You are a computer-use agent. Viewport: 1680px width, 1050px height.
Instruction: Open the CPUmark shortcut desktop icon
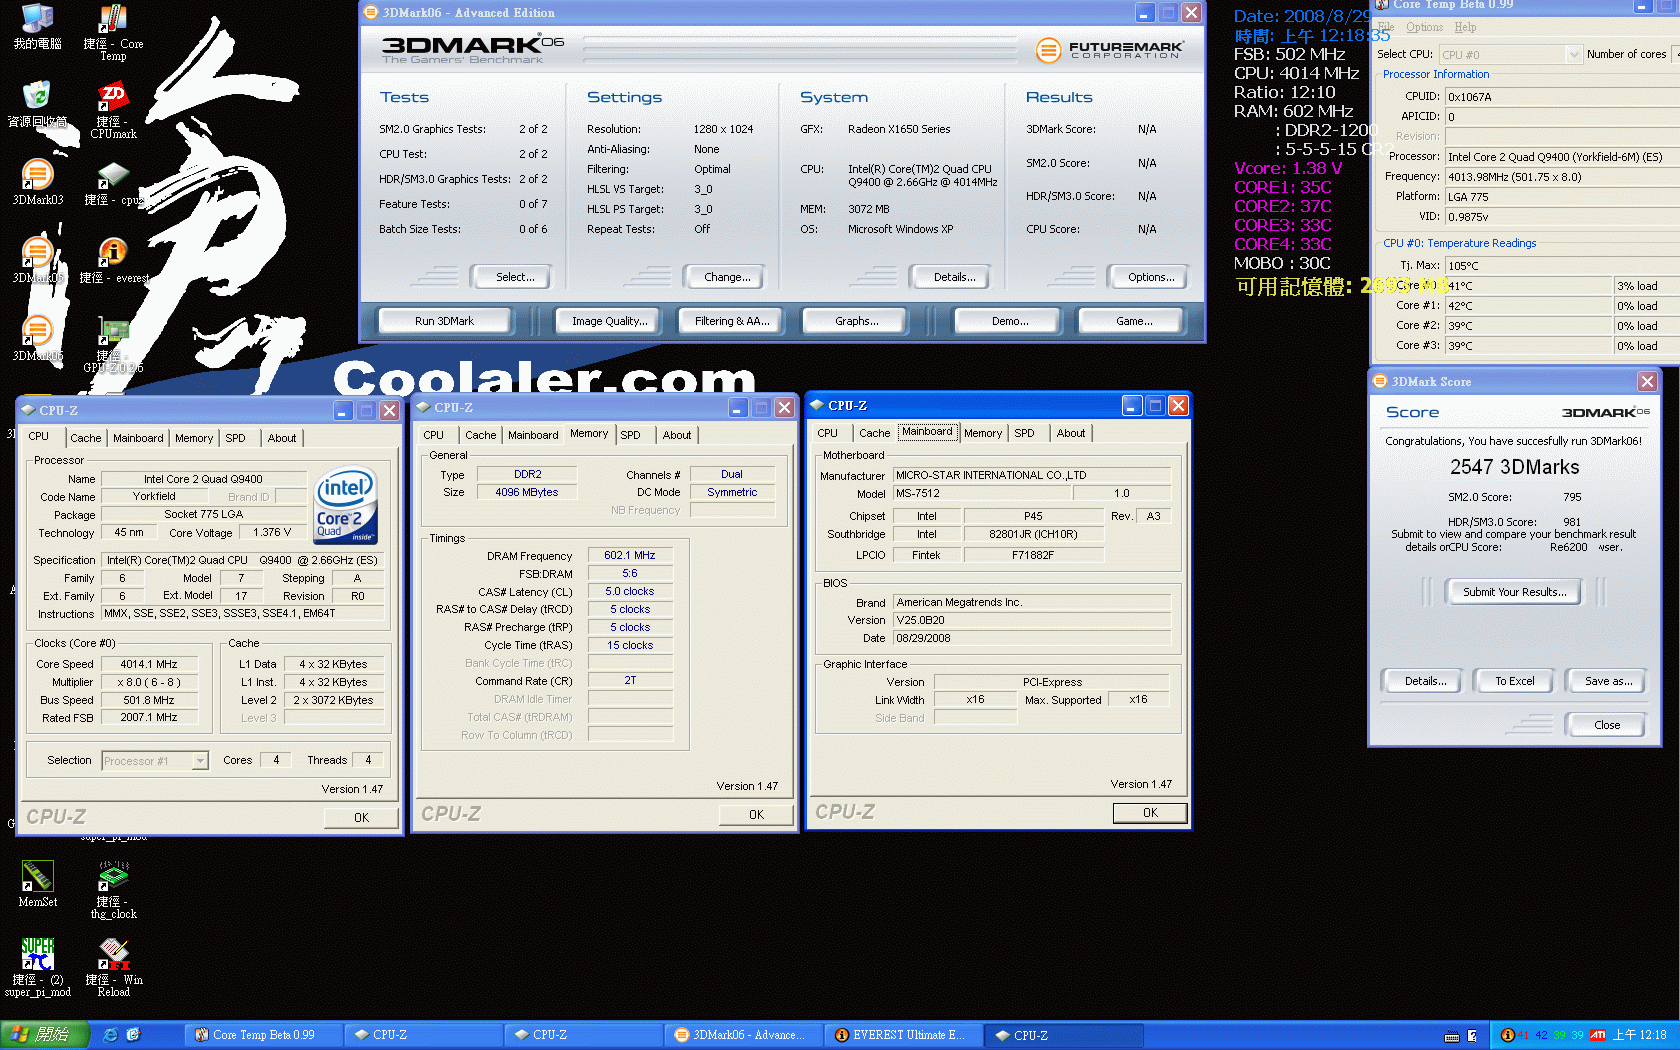(x=113, y=110)
